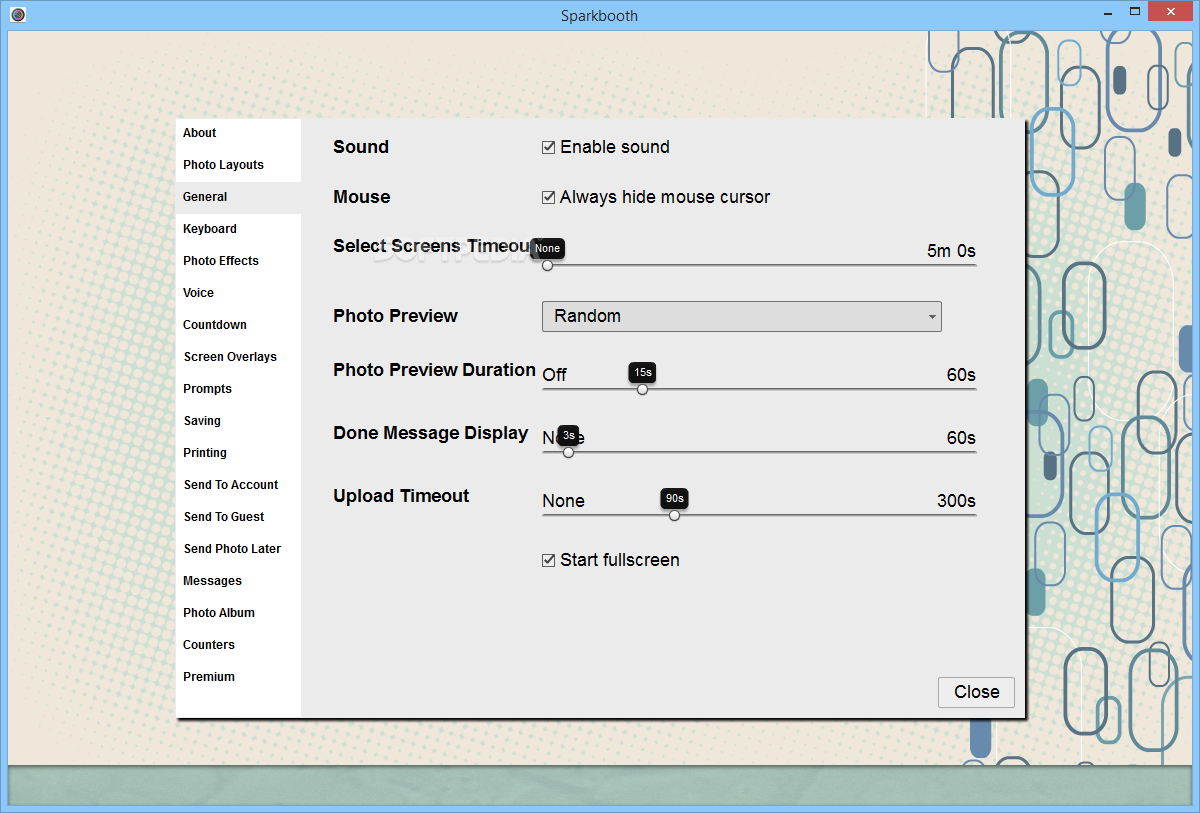The image size is (1200, 813).
Task: Click the Sound setting label
Action: click(361, 147)
